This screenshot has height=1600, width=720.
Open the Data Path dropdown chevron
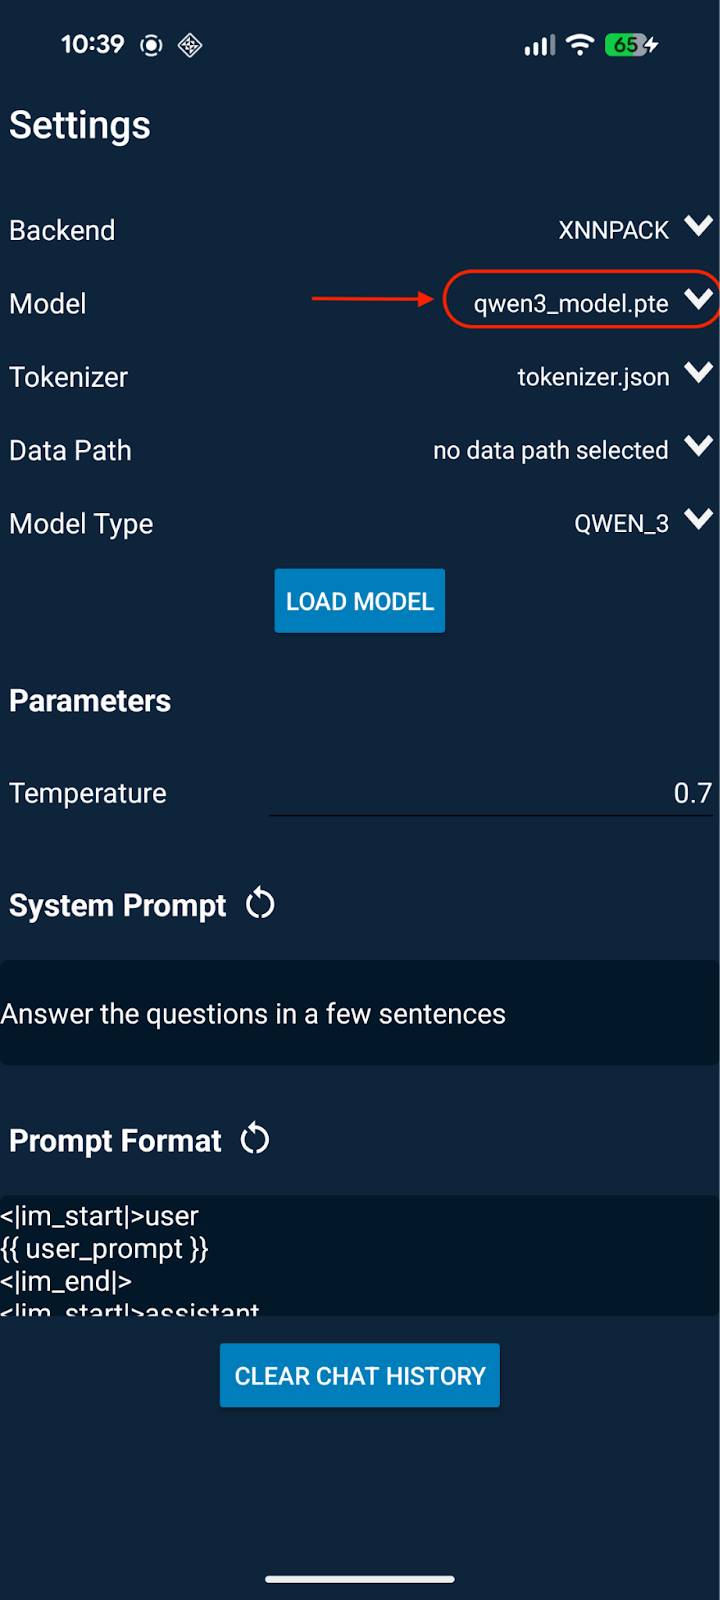[698, 447]
